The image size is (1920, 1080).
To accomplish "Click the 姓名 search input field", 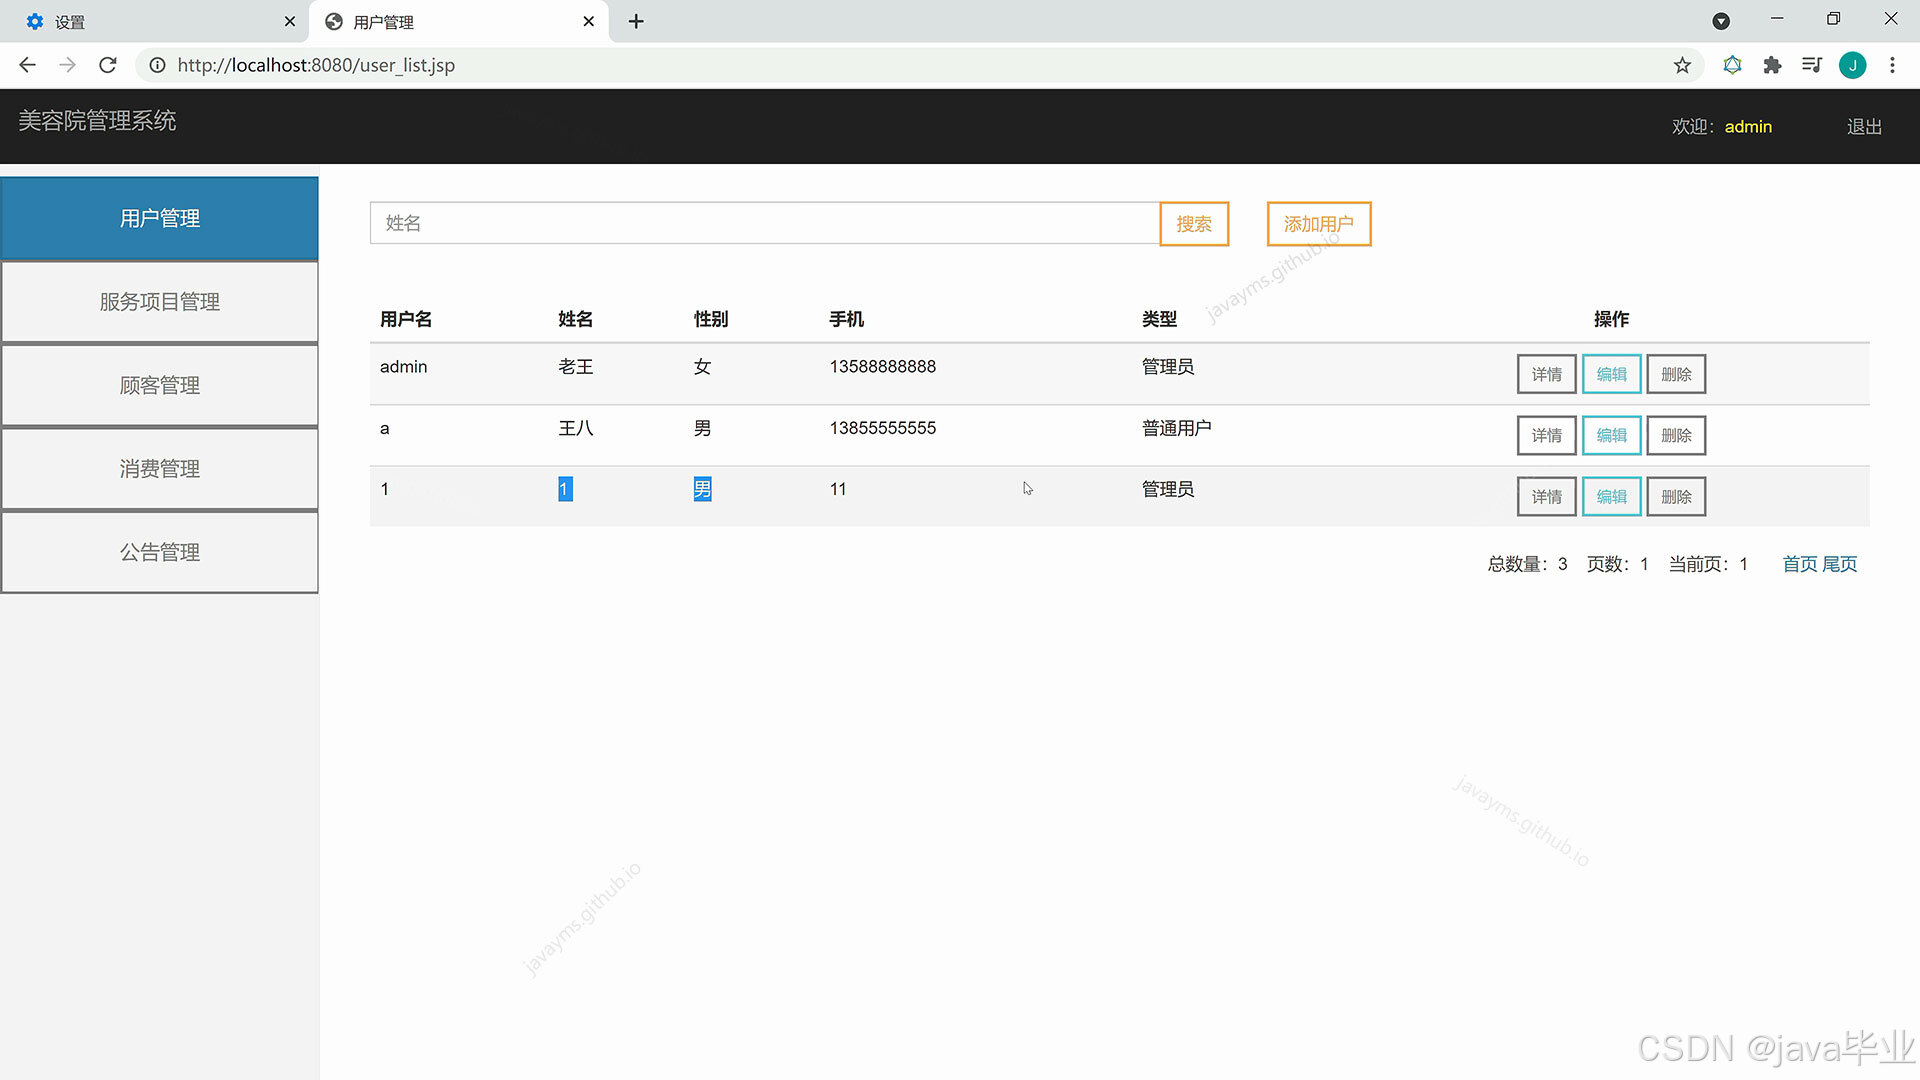I will tap(765, 223).
